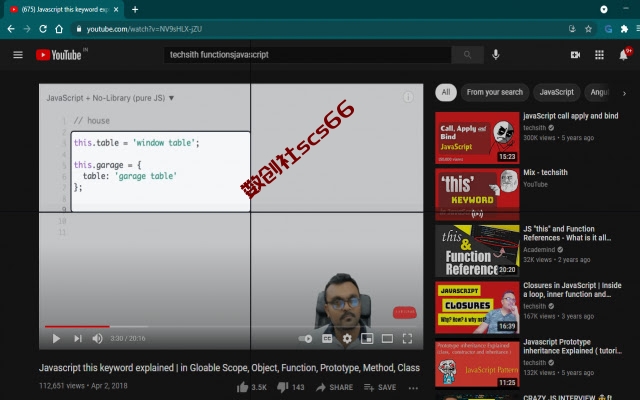Click the video title text
This screenshot has height=400, width=640.
click(229, 368)
